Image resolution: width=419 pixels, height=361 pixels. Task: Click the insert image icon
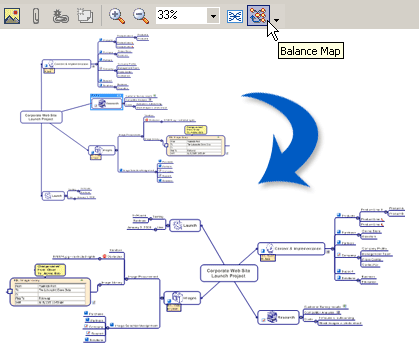[12, 16]
